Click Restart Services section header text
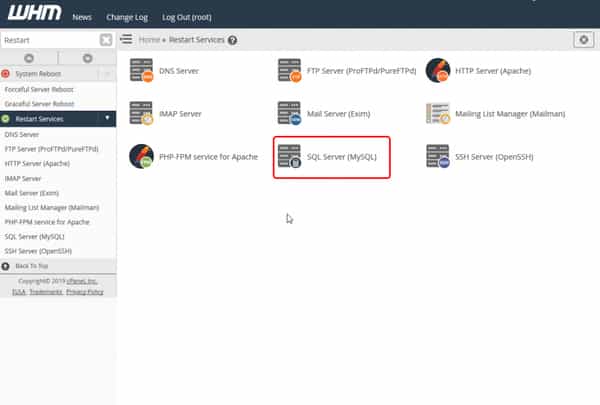 click(39, 119)
